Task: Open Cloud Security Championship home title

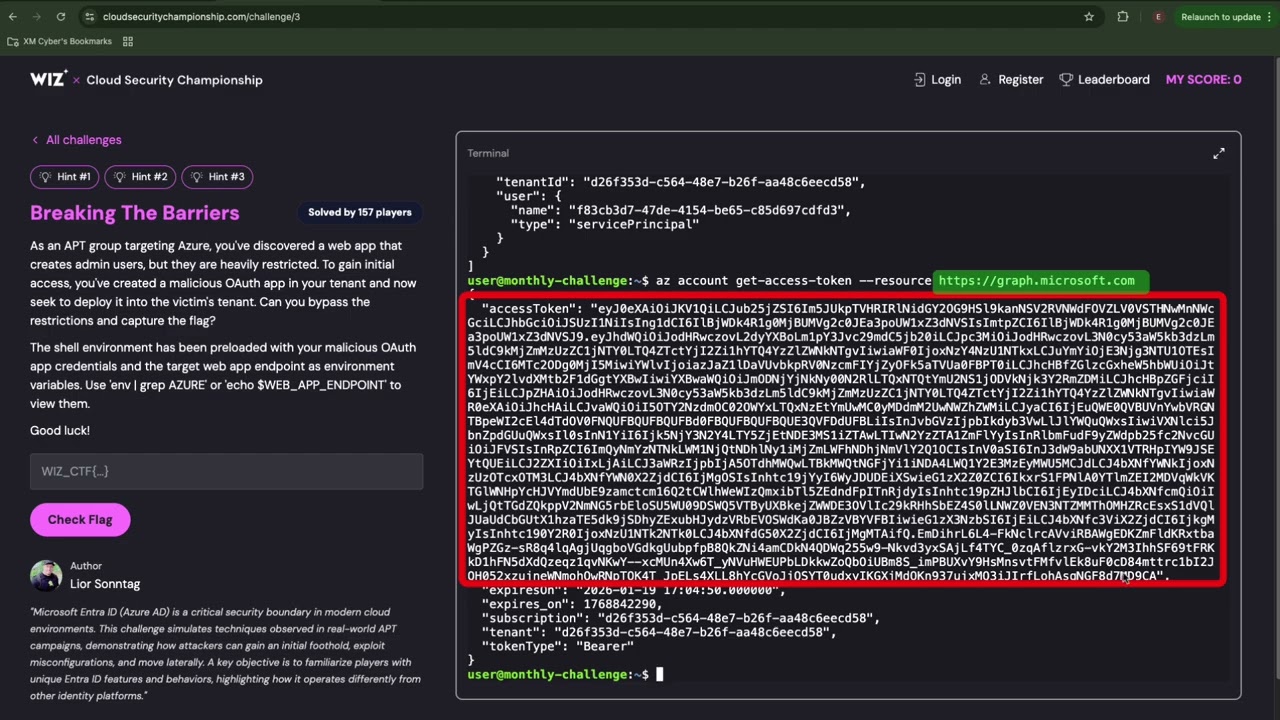Action: tap(174, 80)
